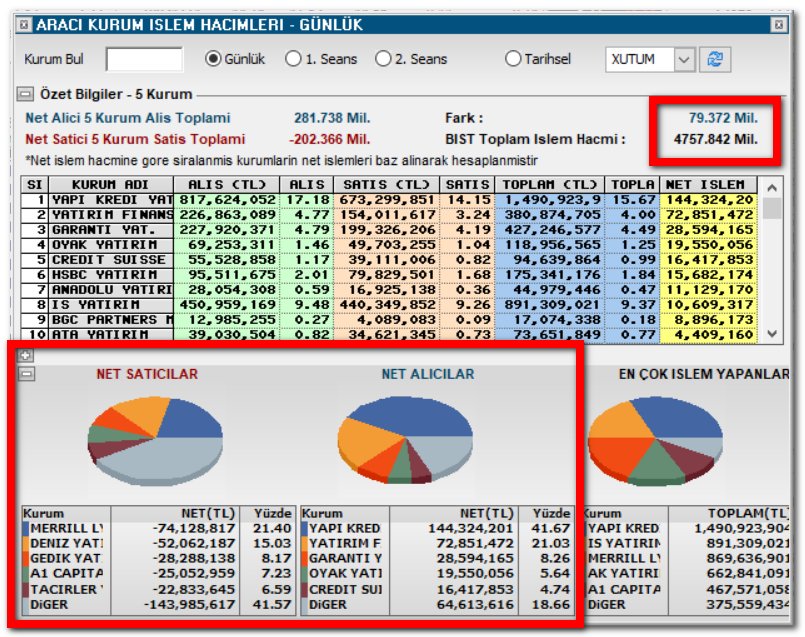Select CREDIT SUISSE row in table
This screenshot has height=637, width=805.
click(389, 260)
